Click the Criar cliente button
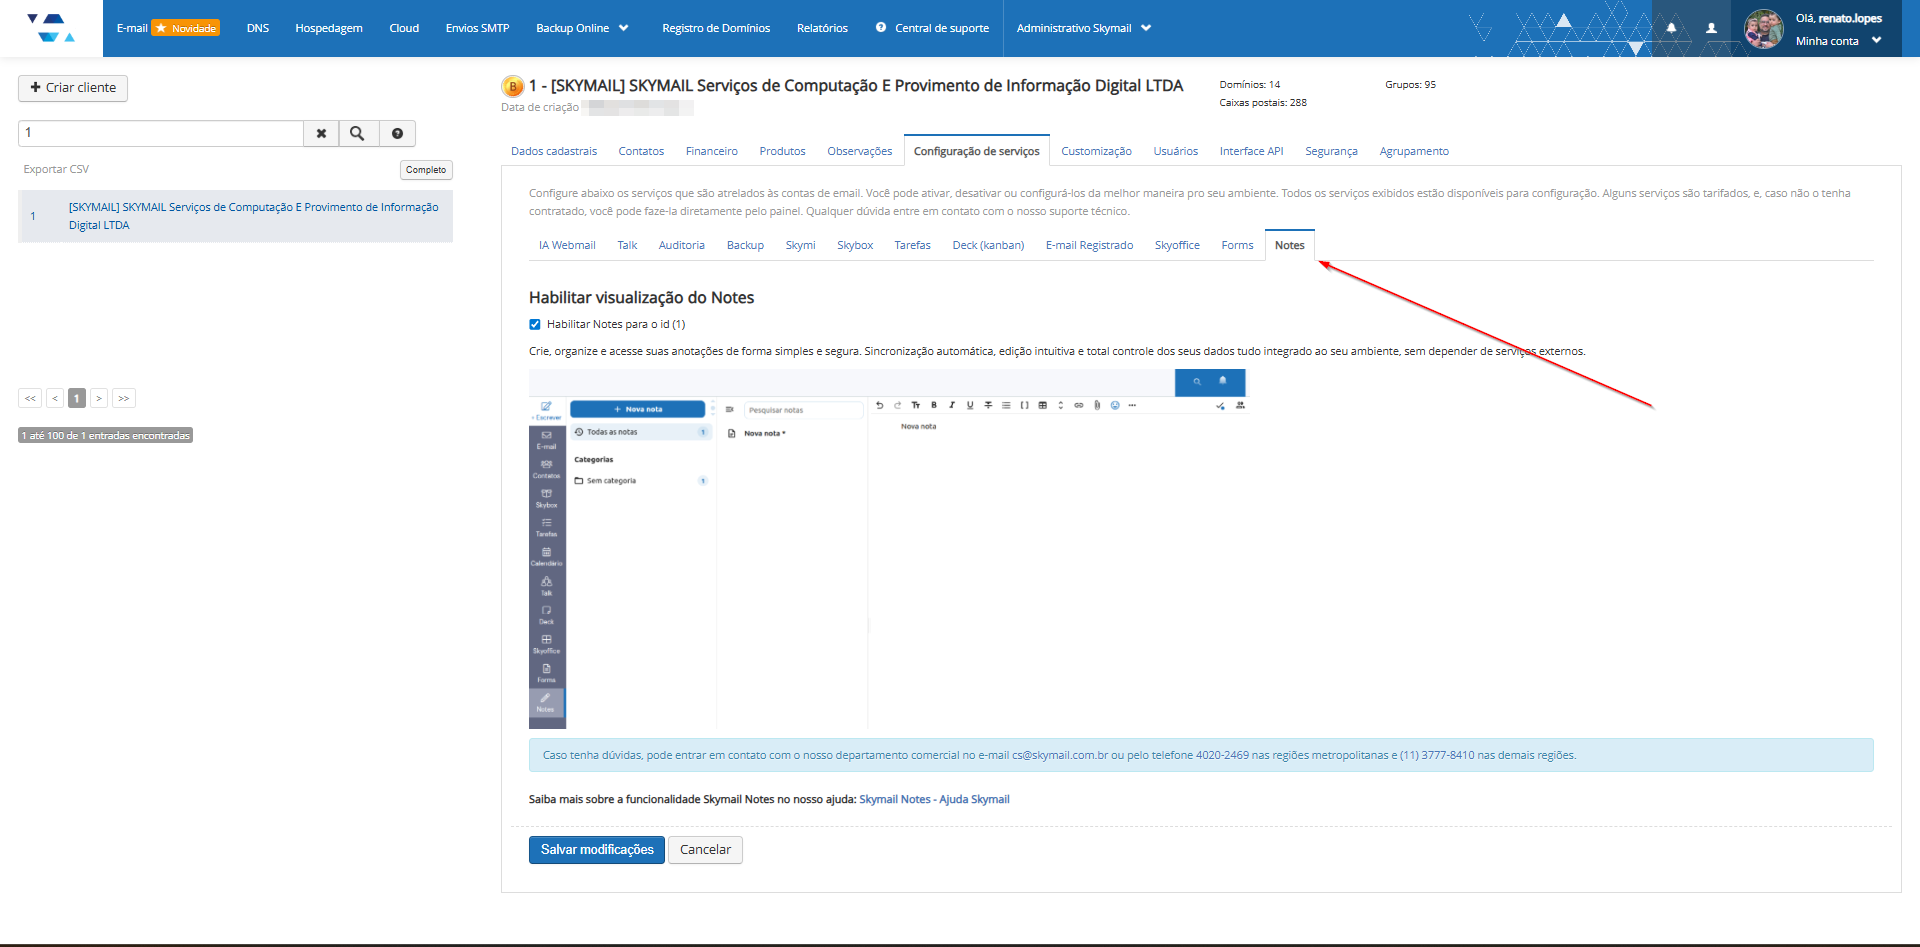 73,88
